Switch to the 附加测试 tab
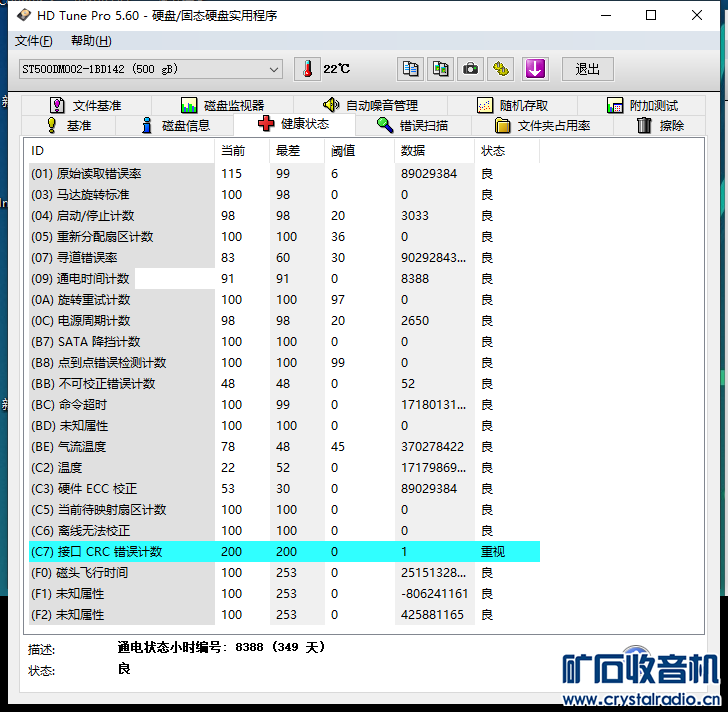The image size is (728, 712). (x=642, y=105)
